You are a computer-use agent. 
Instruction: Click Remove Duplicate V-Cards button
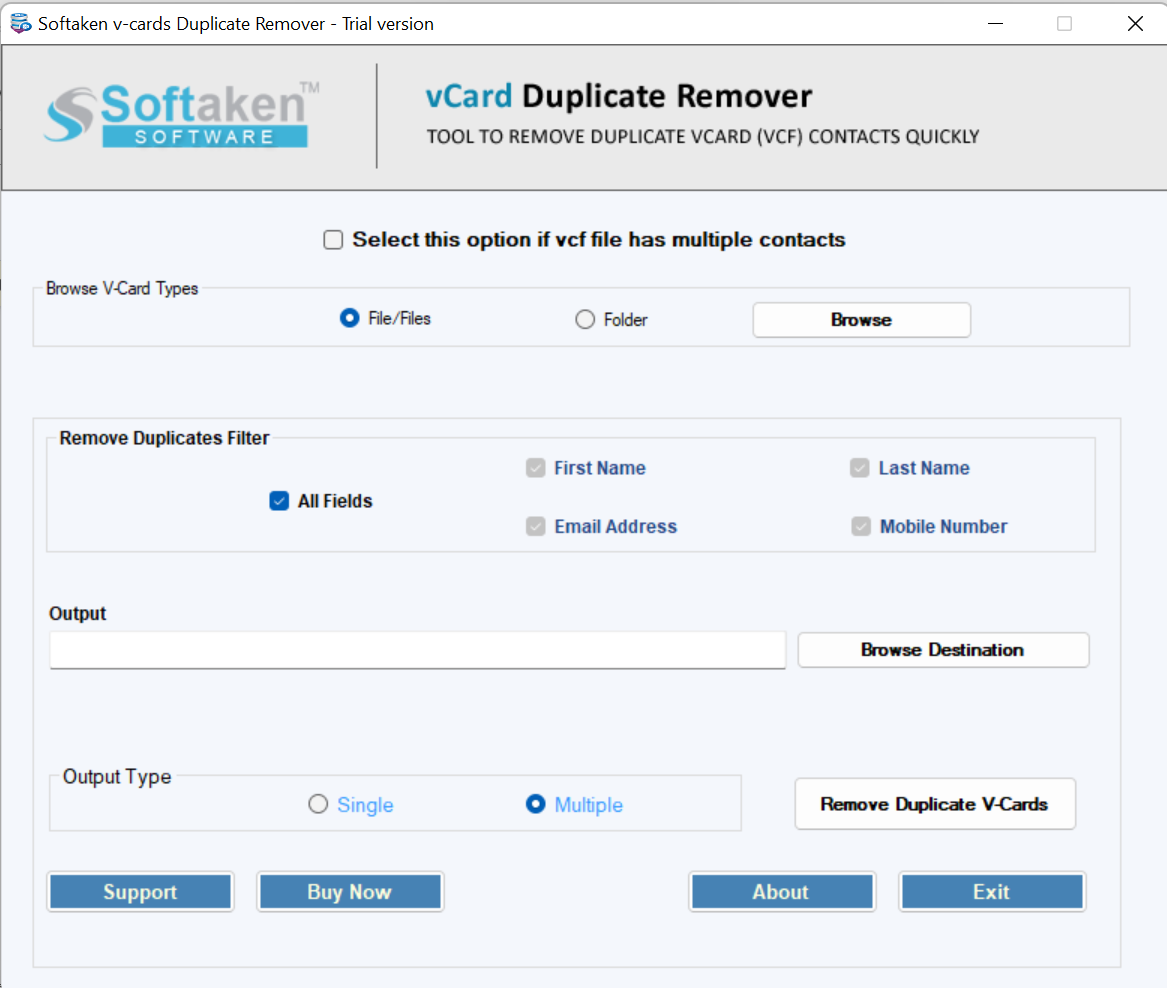click(935, 804)
